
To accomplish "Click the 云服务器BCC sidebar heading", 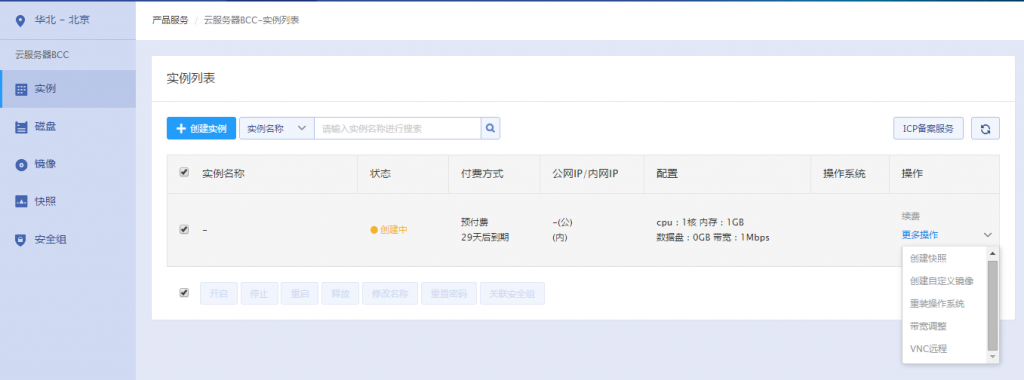I will point(42,55).
